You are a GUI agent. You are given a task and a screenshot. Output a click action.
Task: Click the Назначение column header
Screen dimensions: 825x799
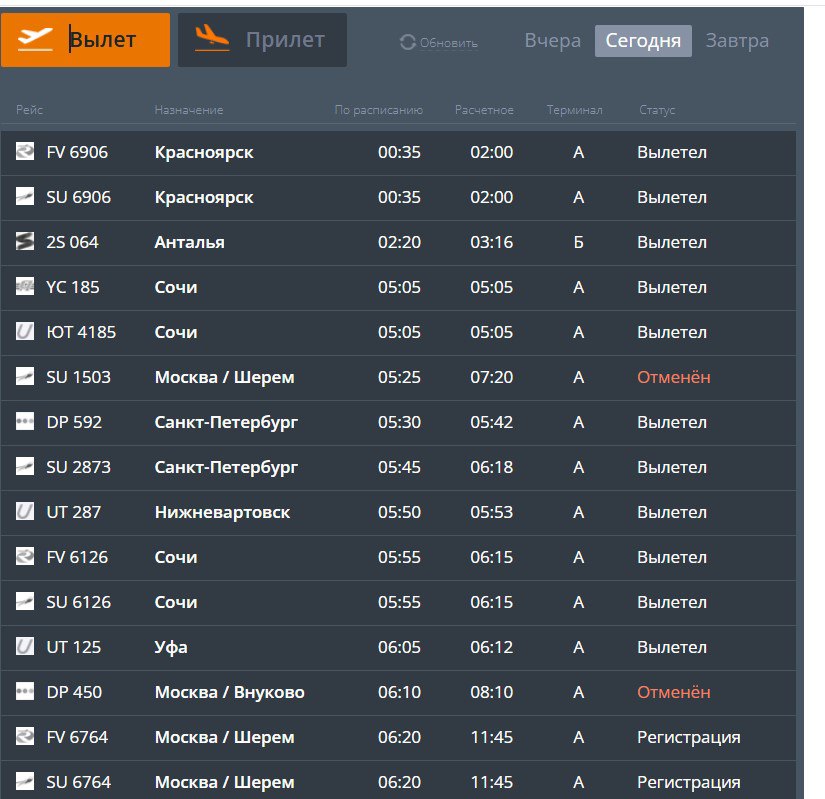click(x=189, y=110)
